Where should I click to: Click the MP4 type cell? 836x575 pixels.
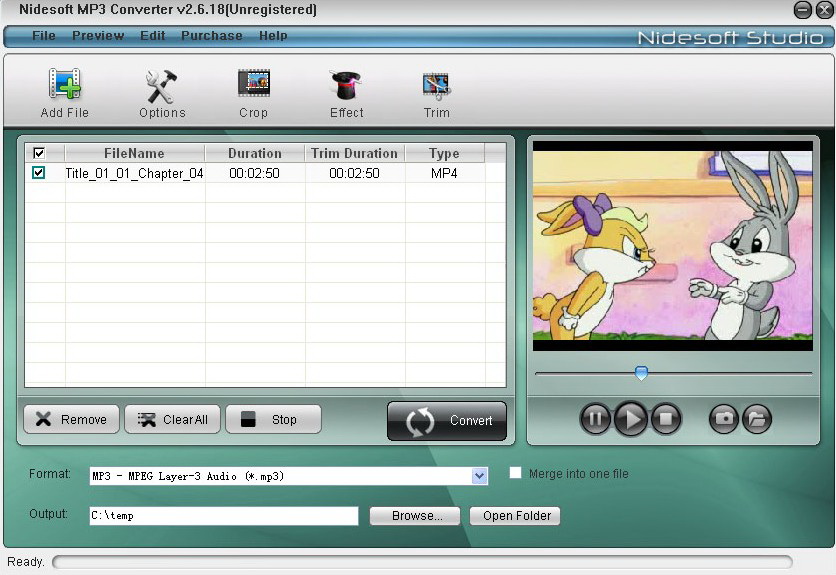pos(444,173)
